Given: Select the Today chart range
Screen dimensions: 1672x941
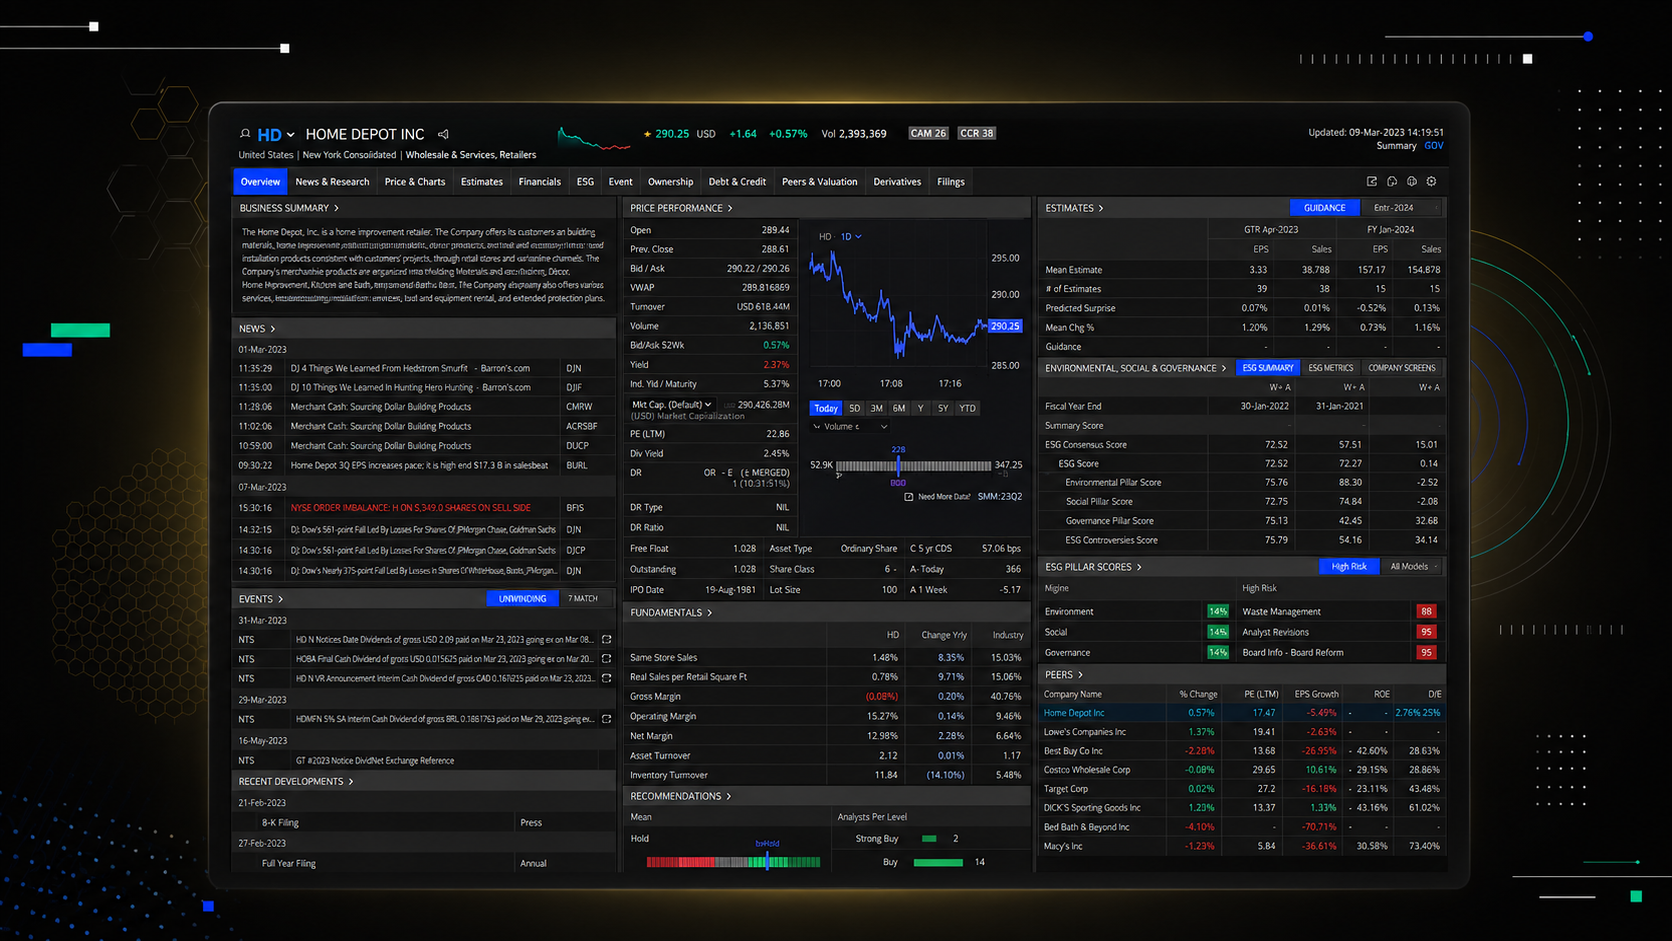Looking at the screenshot, I should coord(825,408).
